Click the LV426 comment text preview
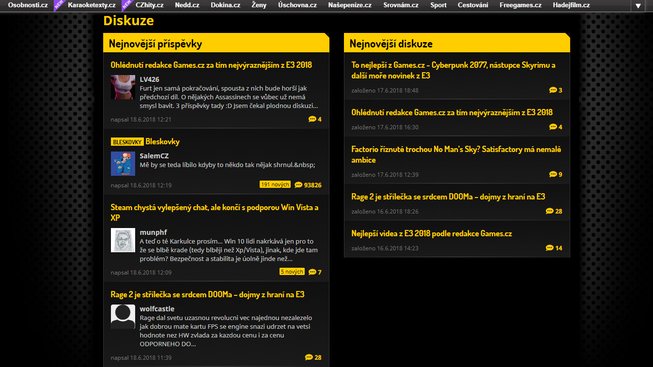The height and width of the screenshot is (367, 653). click(x=229, y=97)
